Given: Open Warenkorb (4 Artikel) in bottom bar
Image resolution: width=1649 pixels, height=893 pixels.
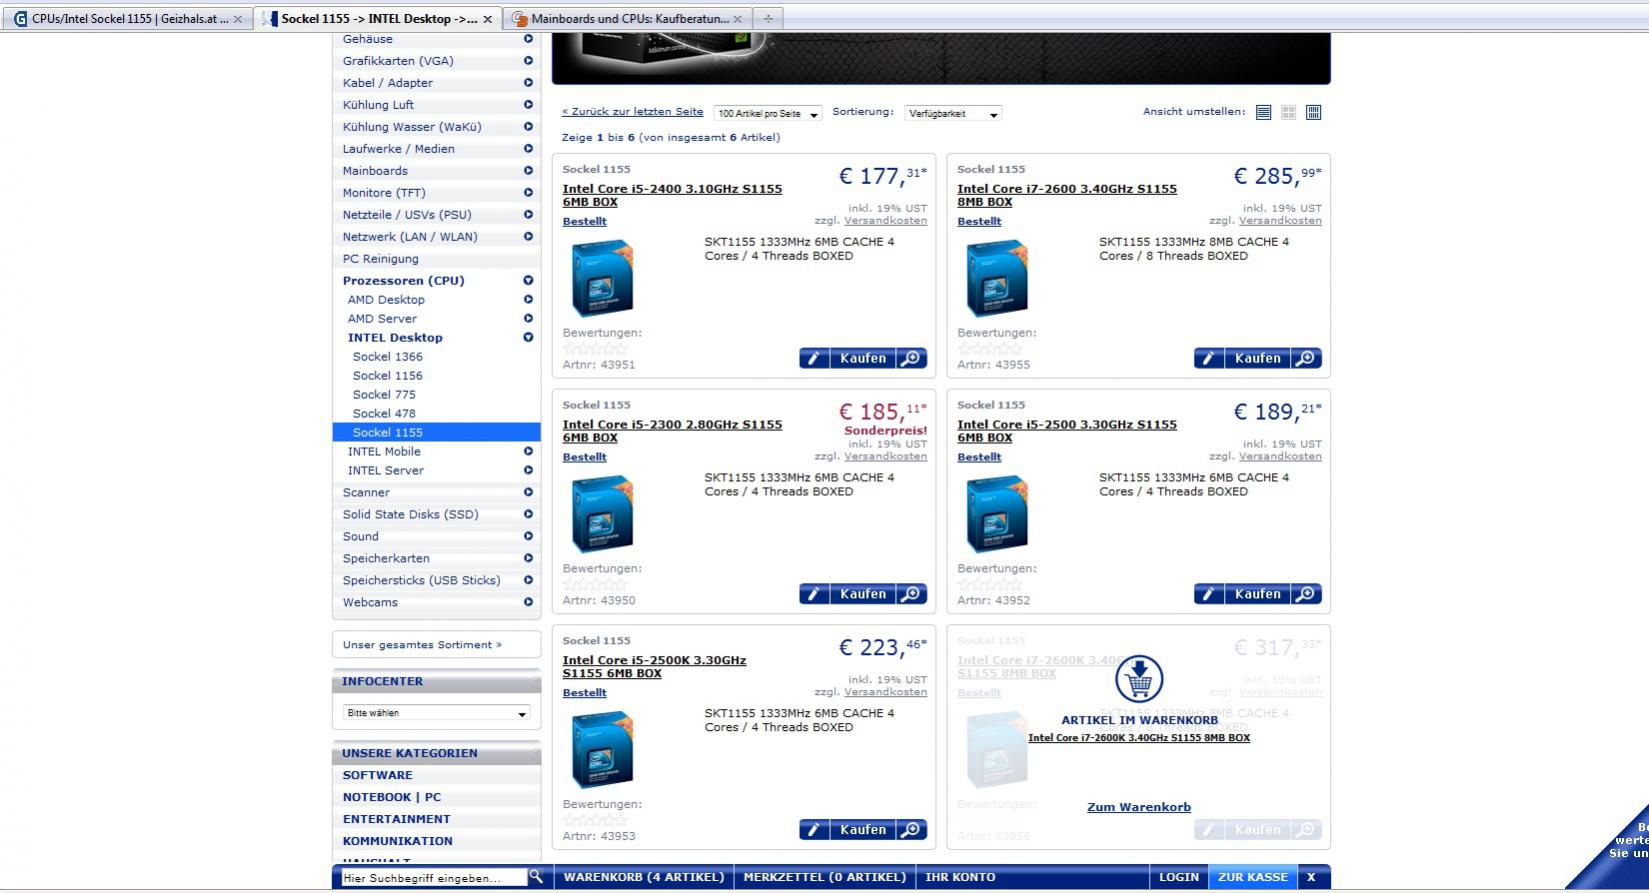Looking at the screenshot, I should (643, 877).
